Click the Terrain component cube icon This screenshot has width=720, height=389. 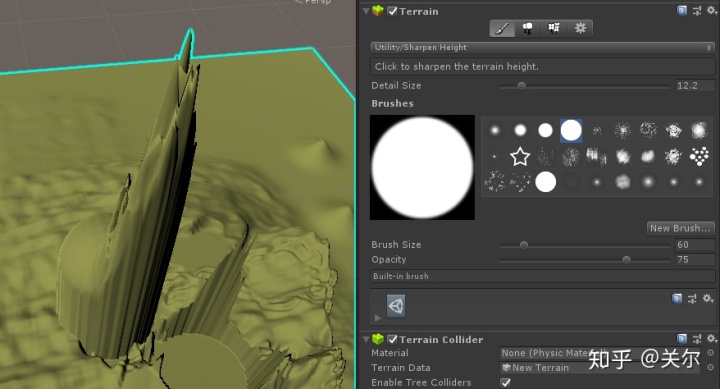tap(378, 11)
